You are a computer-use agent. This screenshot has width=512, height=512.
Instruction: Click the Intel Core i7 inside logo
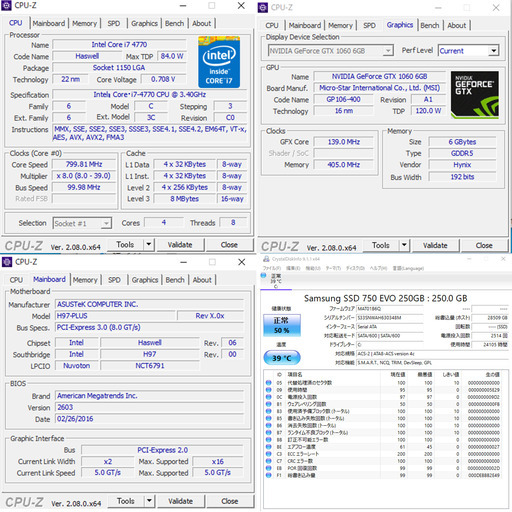point(219,62)
